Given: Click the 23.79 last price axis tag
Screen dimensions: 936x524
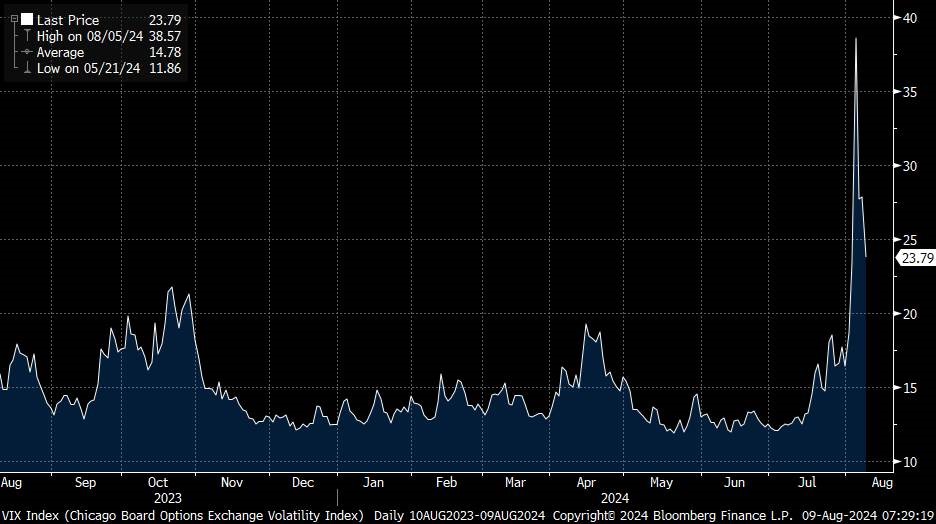Looking at the screenshot, I should pos(916,258).
